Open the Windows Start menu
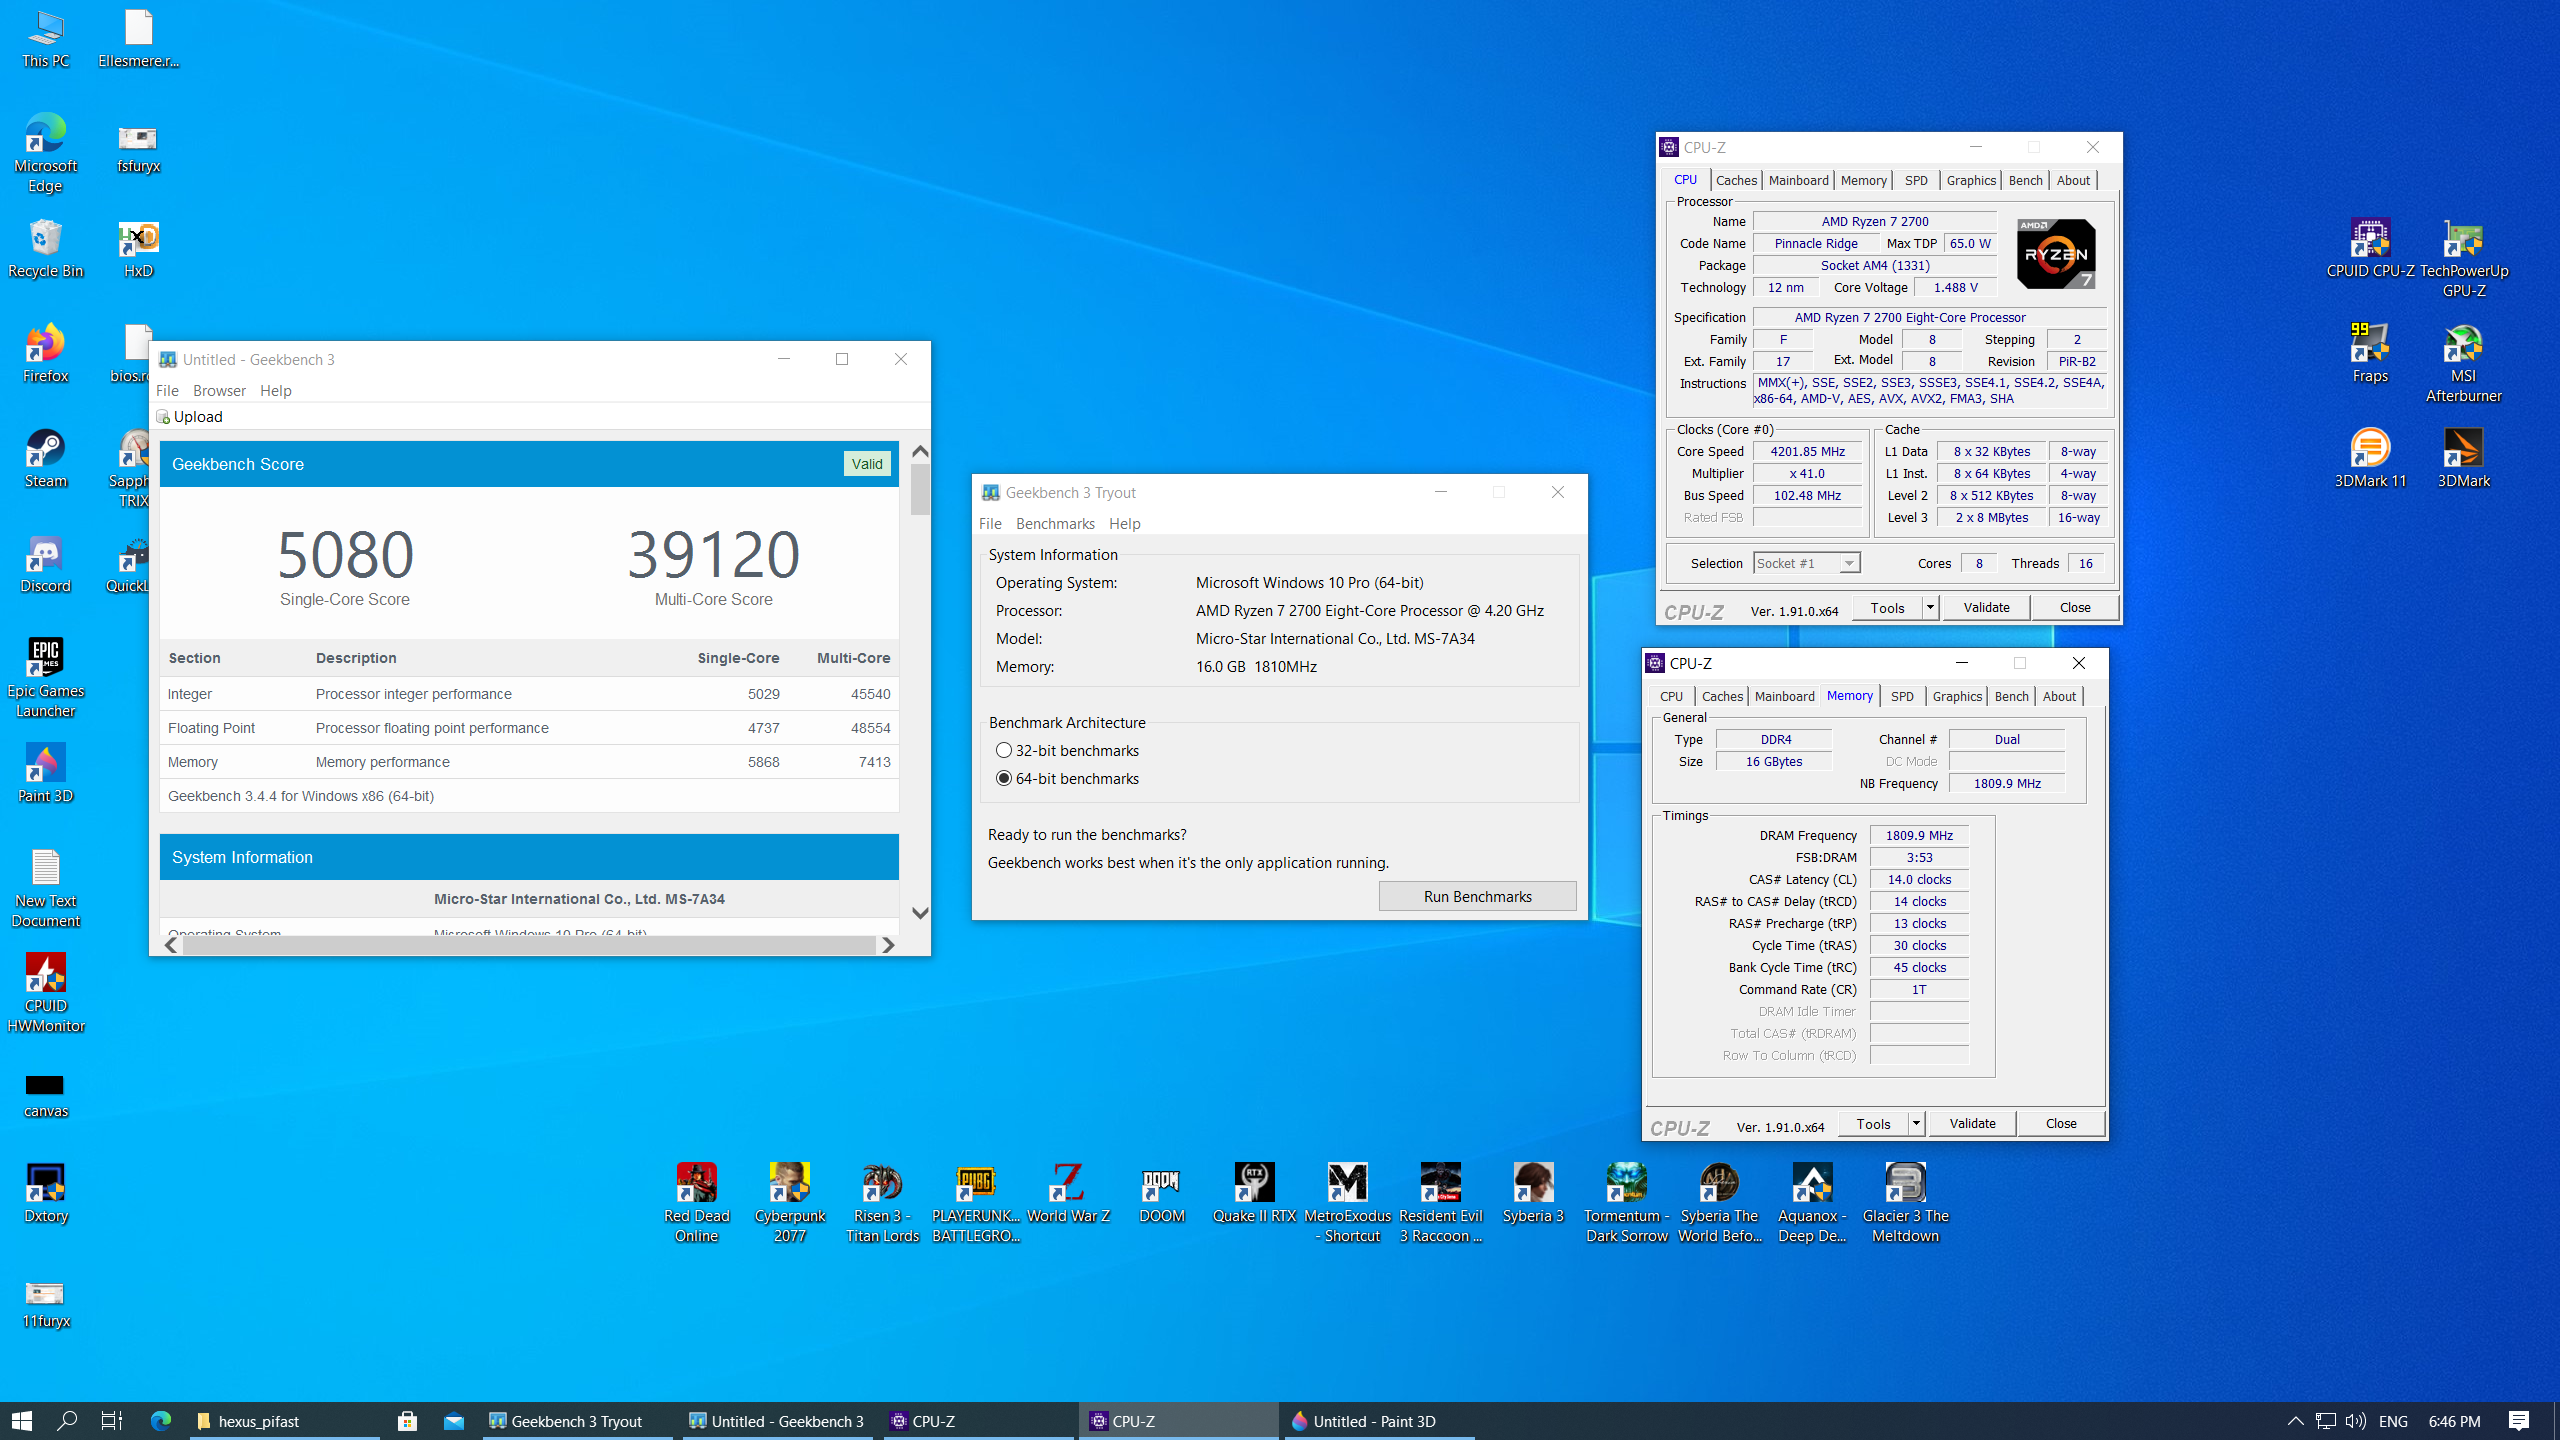 tap(22, 1421)
